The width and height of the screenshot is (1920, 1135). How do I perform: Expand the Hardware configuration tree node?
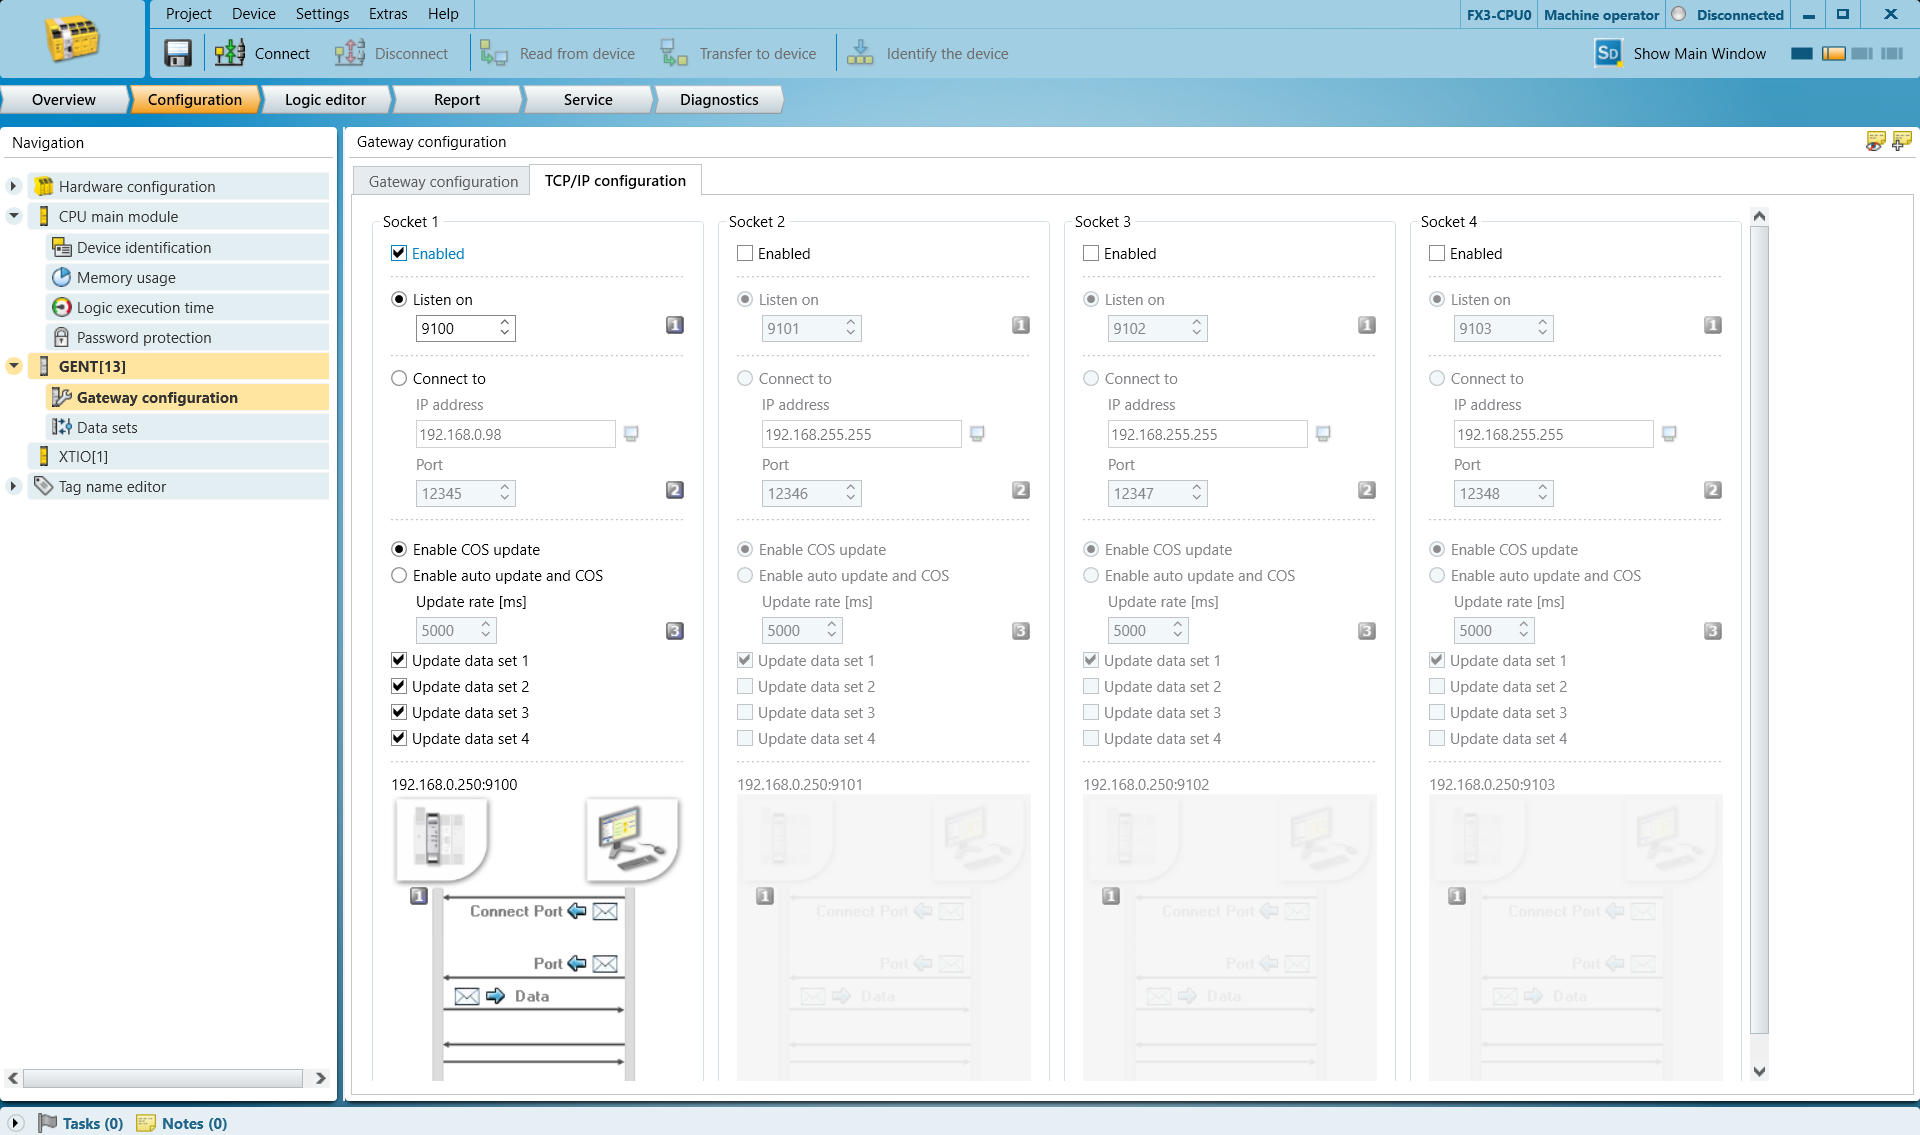tap(14, 186)
